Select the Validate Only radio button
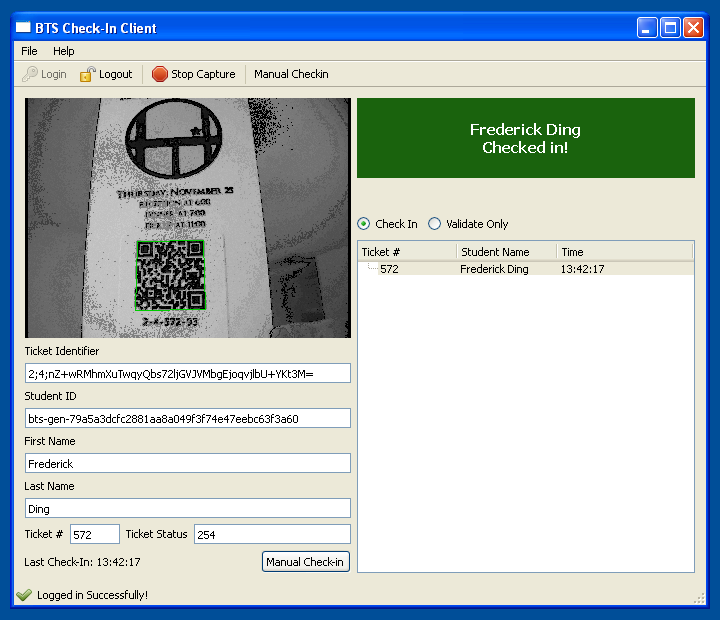Viewport: 720px width, 620px height. (434, 224)
